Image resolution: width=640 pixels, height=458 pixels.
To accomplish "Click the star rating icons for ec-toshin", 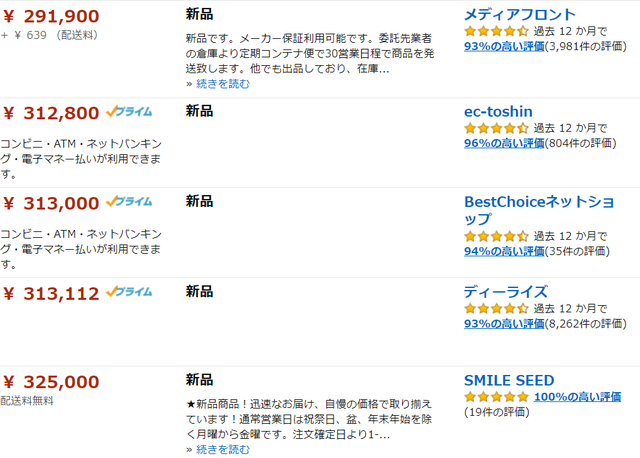I will (x=496, y=128).
